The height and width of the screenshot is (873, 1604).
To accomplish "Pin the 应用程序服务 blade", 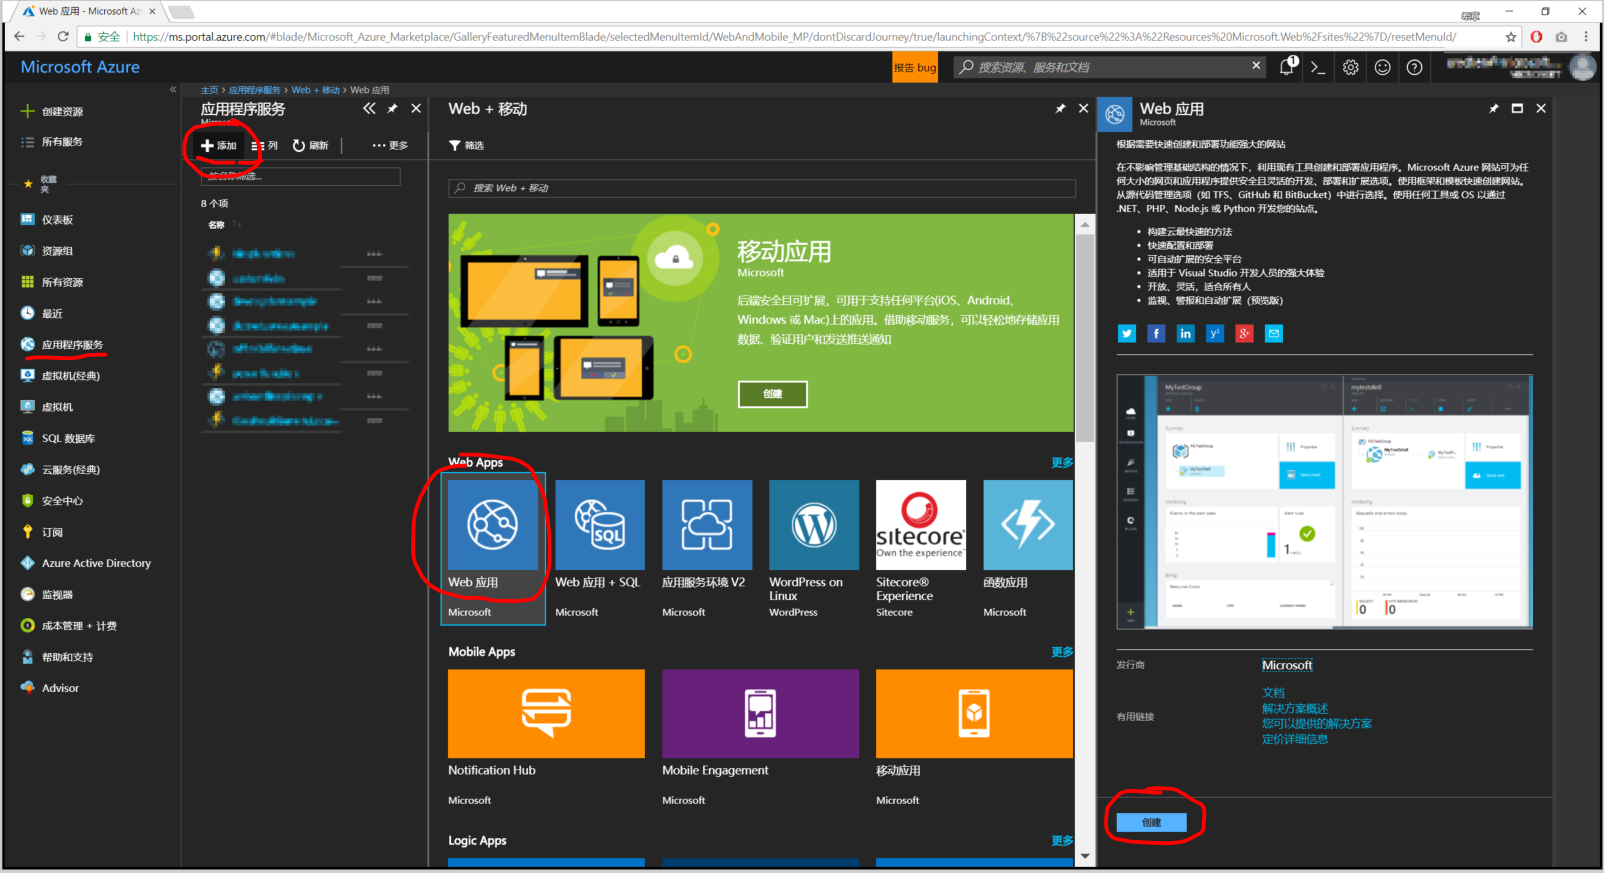I will point(392,108).
